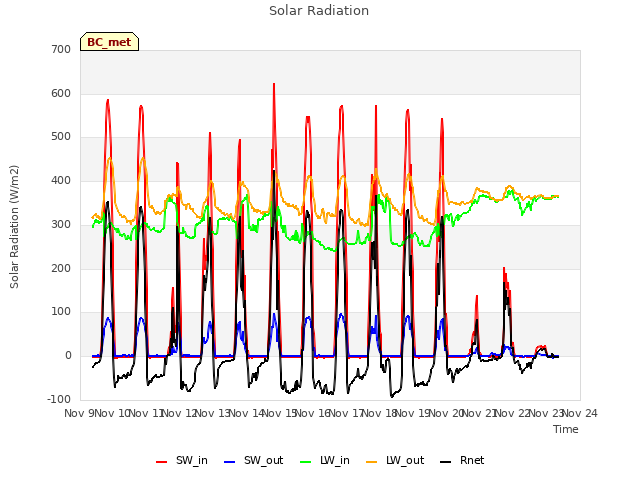Click the SW_in legend entry
The width and height of the screenshot is (640, 480).
coord(182,460)
